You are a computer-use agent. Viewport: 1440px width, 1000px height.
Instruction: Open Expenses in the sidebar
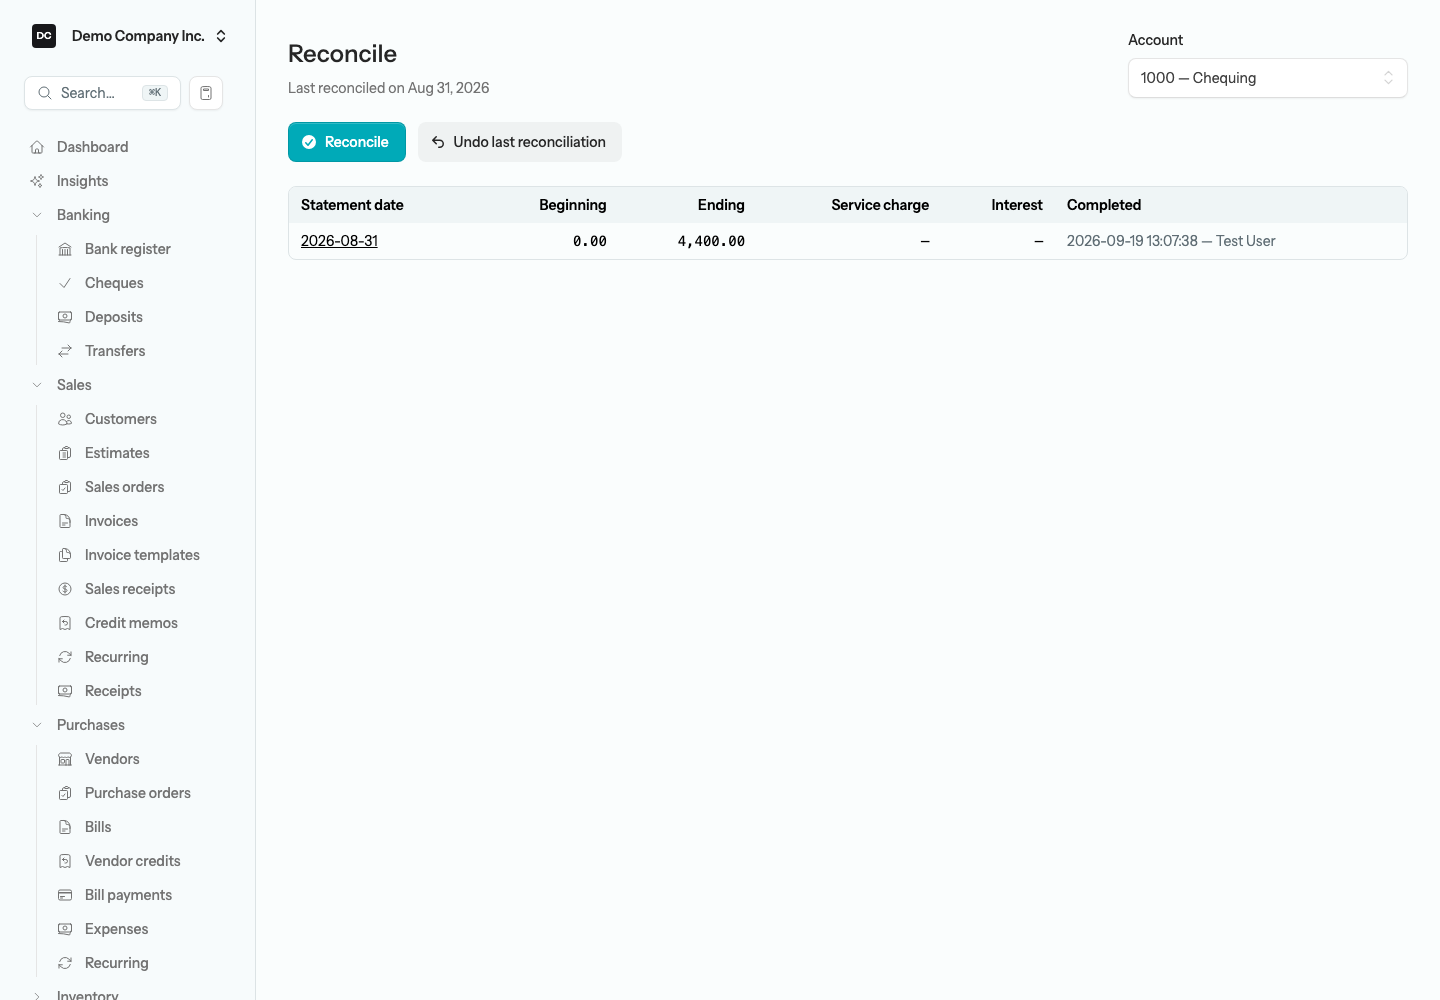click(116, 929)
